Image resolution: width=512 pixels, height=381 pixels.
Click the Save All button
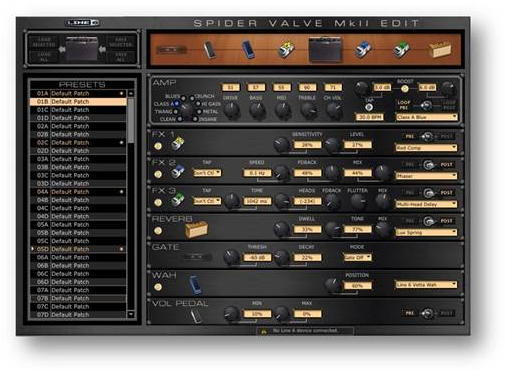click(x=121, y=57)
